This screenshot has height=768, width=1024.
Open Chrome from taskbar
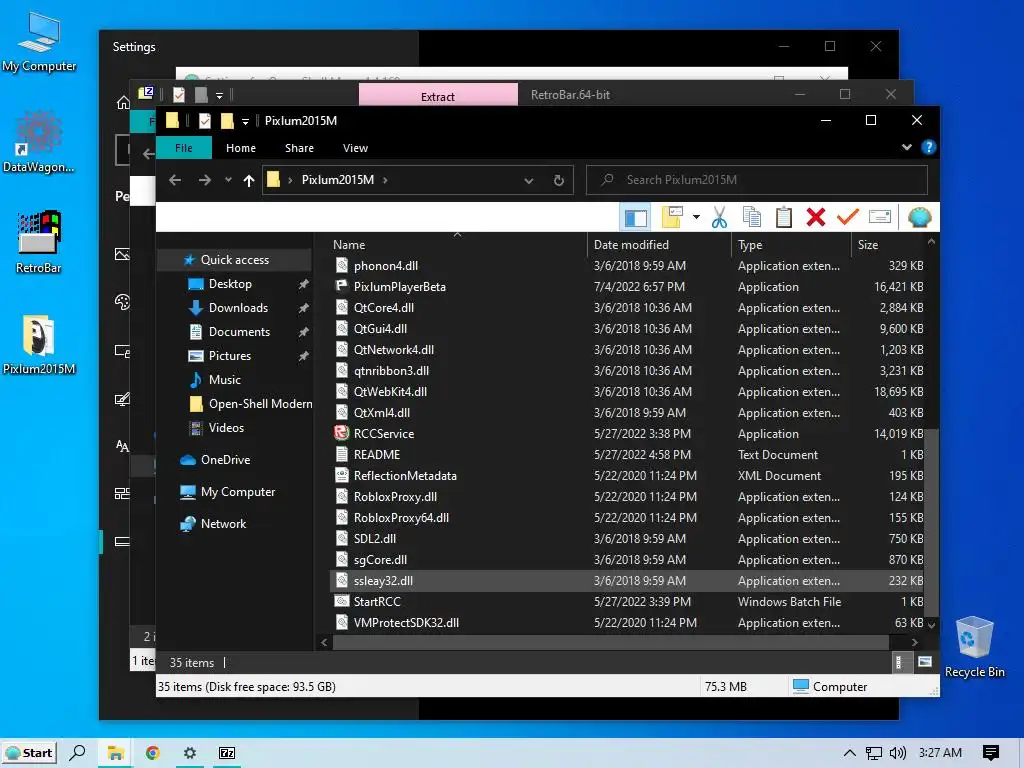[x=153, y=753]
